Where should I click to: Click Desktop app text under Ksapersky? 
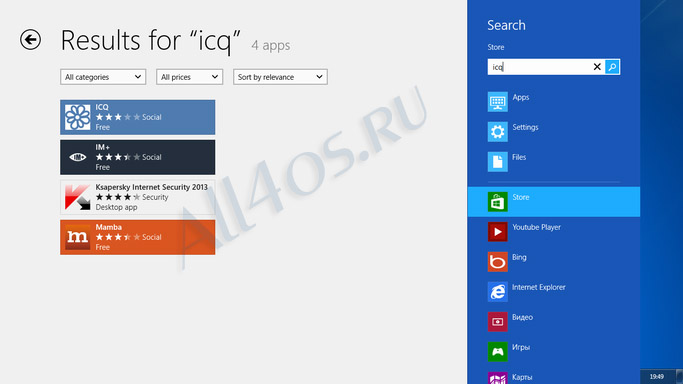click(116, 207)
